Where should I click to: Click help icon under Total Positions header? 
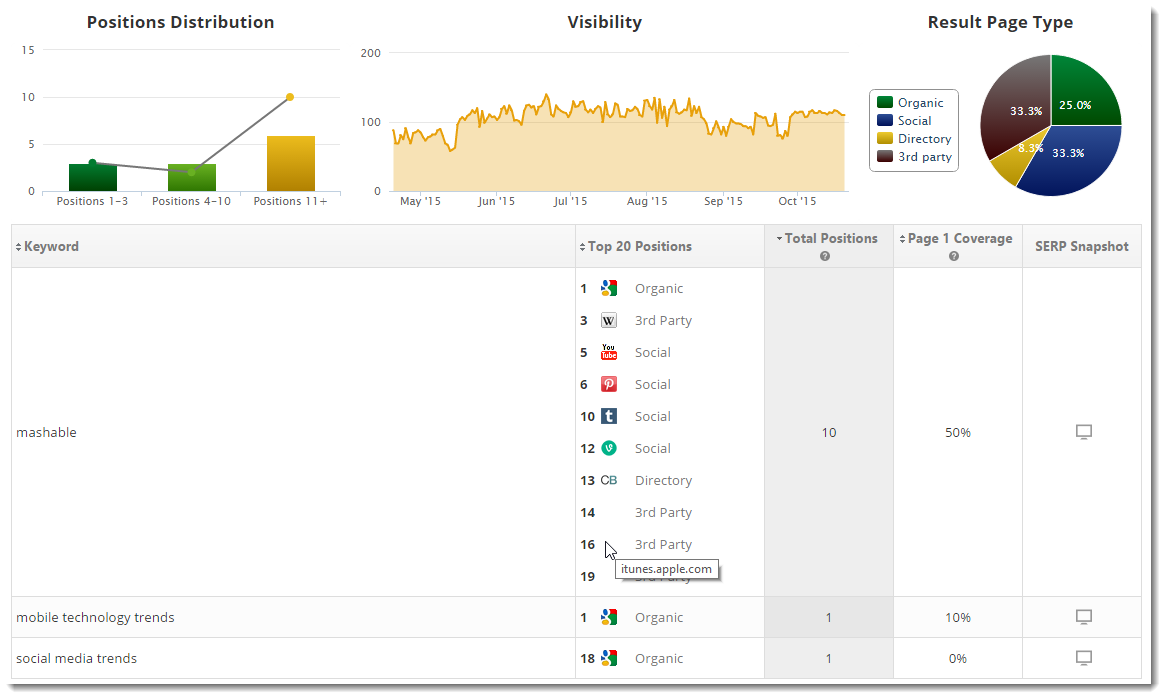click(825, 257)
